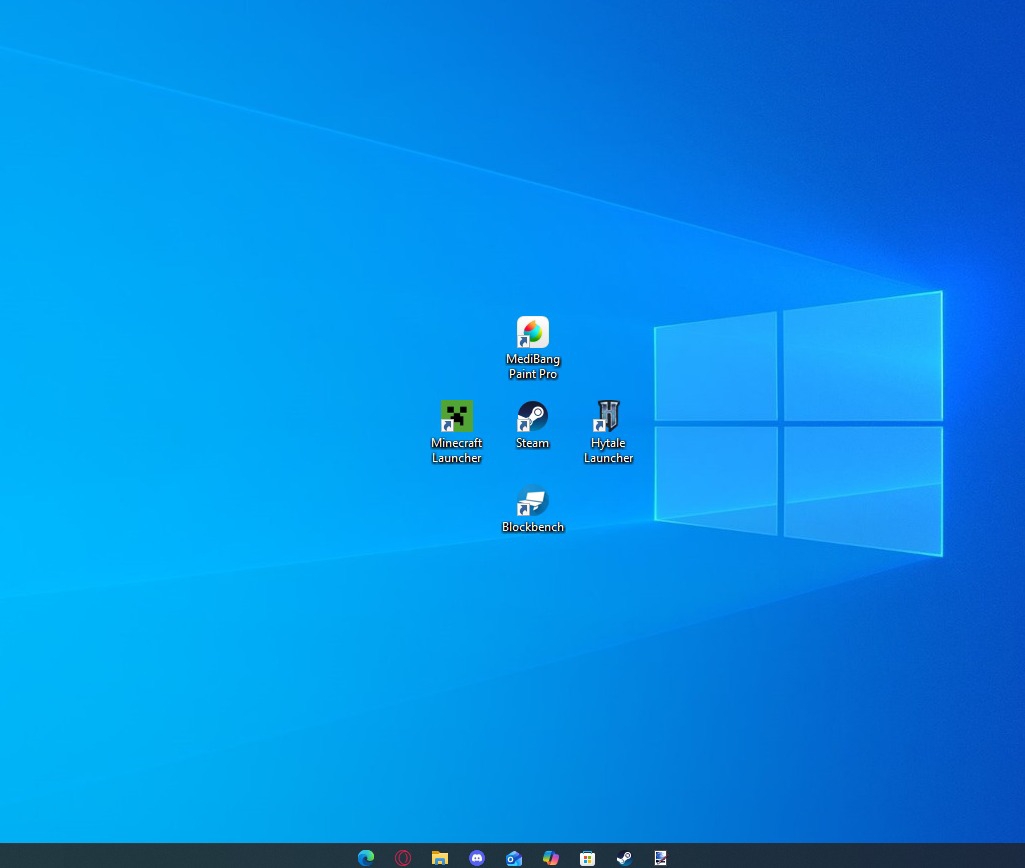
Task: Launch Copilot from the taskbar
Action: pos(551,857)
